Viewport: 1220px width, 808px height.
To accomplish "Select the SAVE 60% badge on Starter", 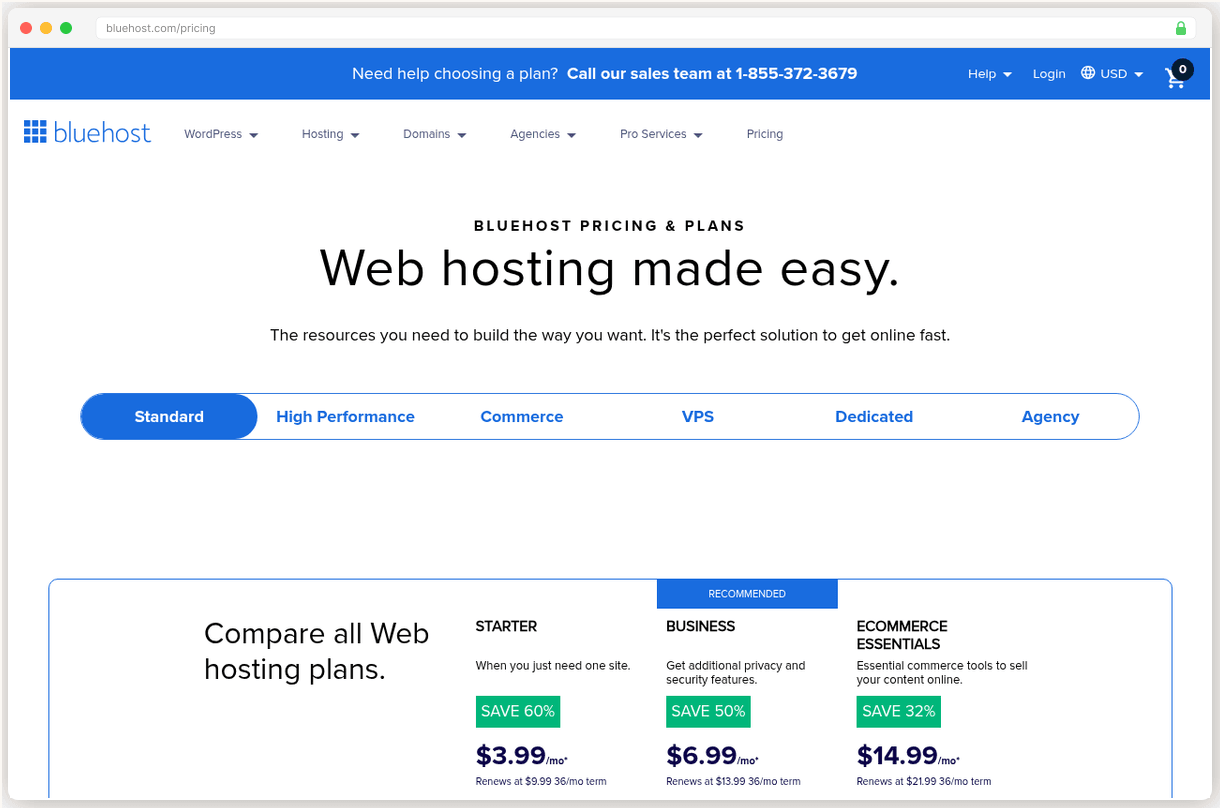I will click(518, 711).
